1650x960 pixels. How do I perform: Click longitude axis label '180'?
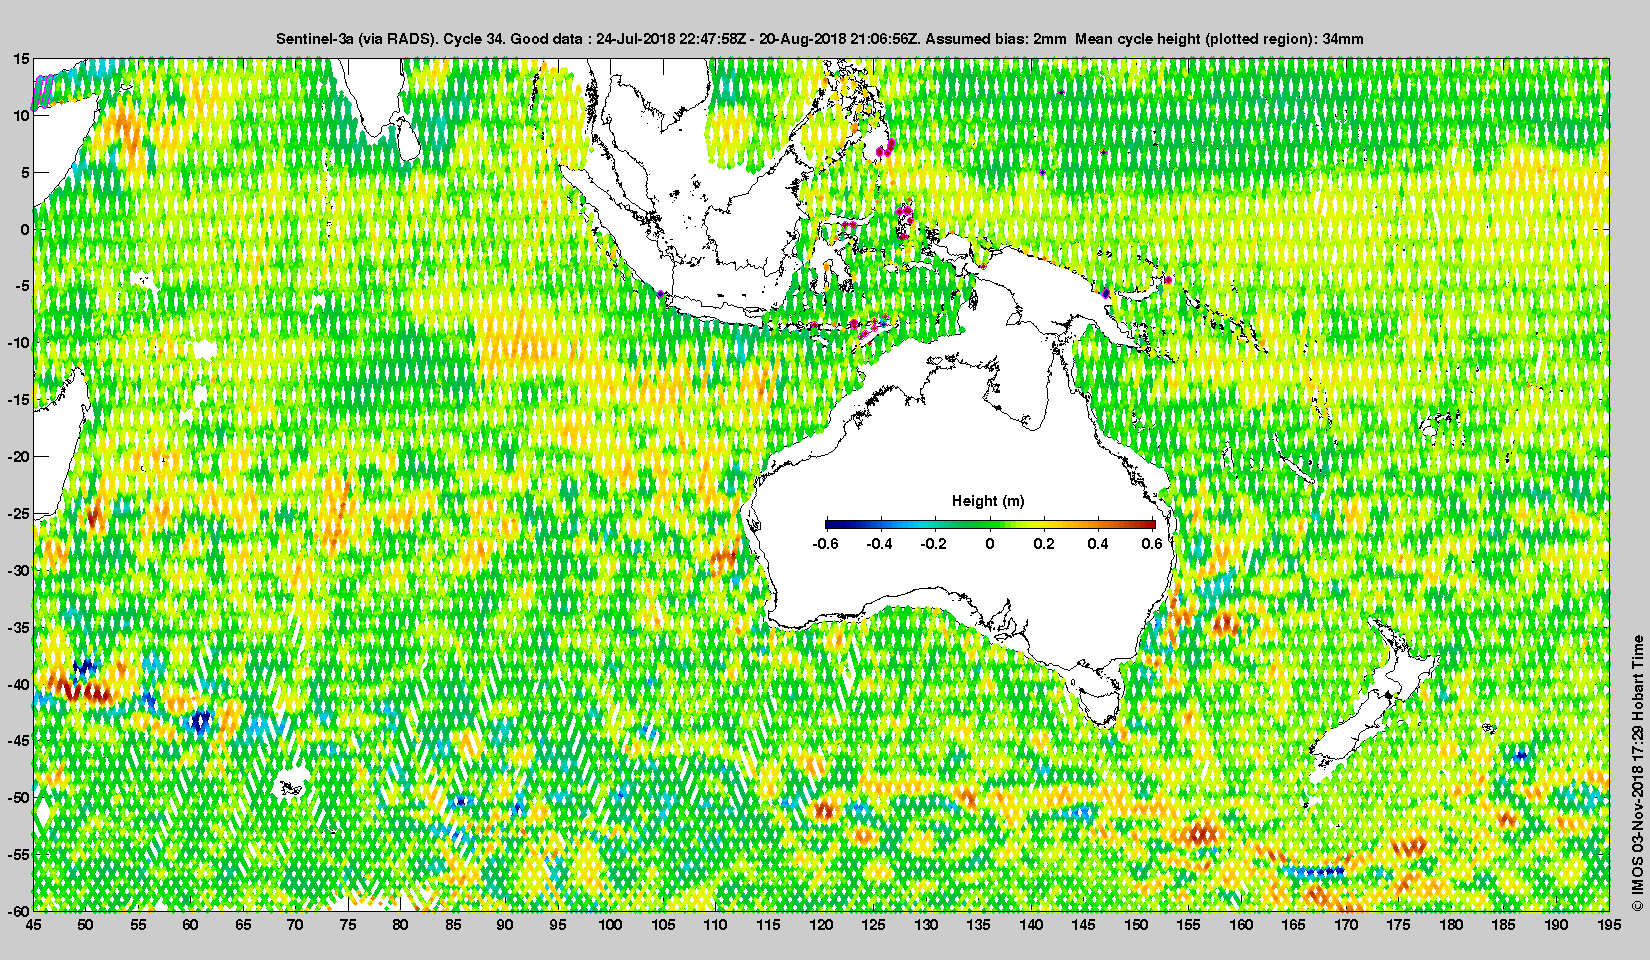1451,924
